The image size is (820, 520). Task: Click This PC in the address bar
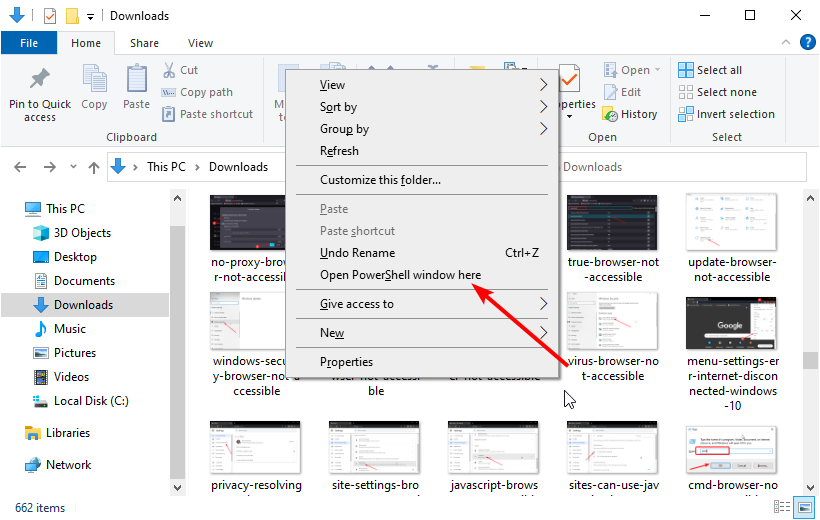[166, 167]
